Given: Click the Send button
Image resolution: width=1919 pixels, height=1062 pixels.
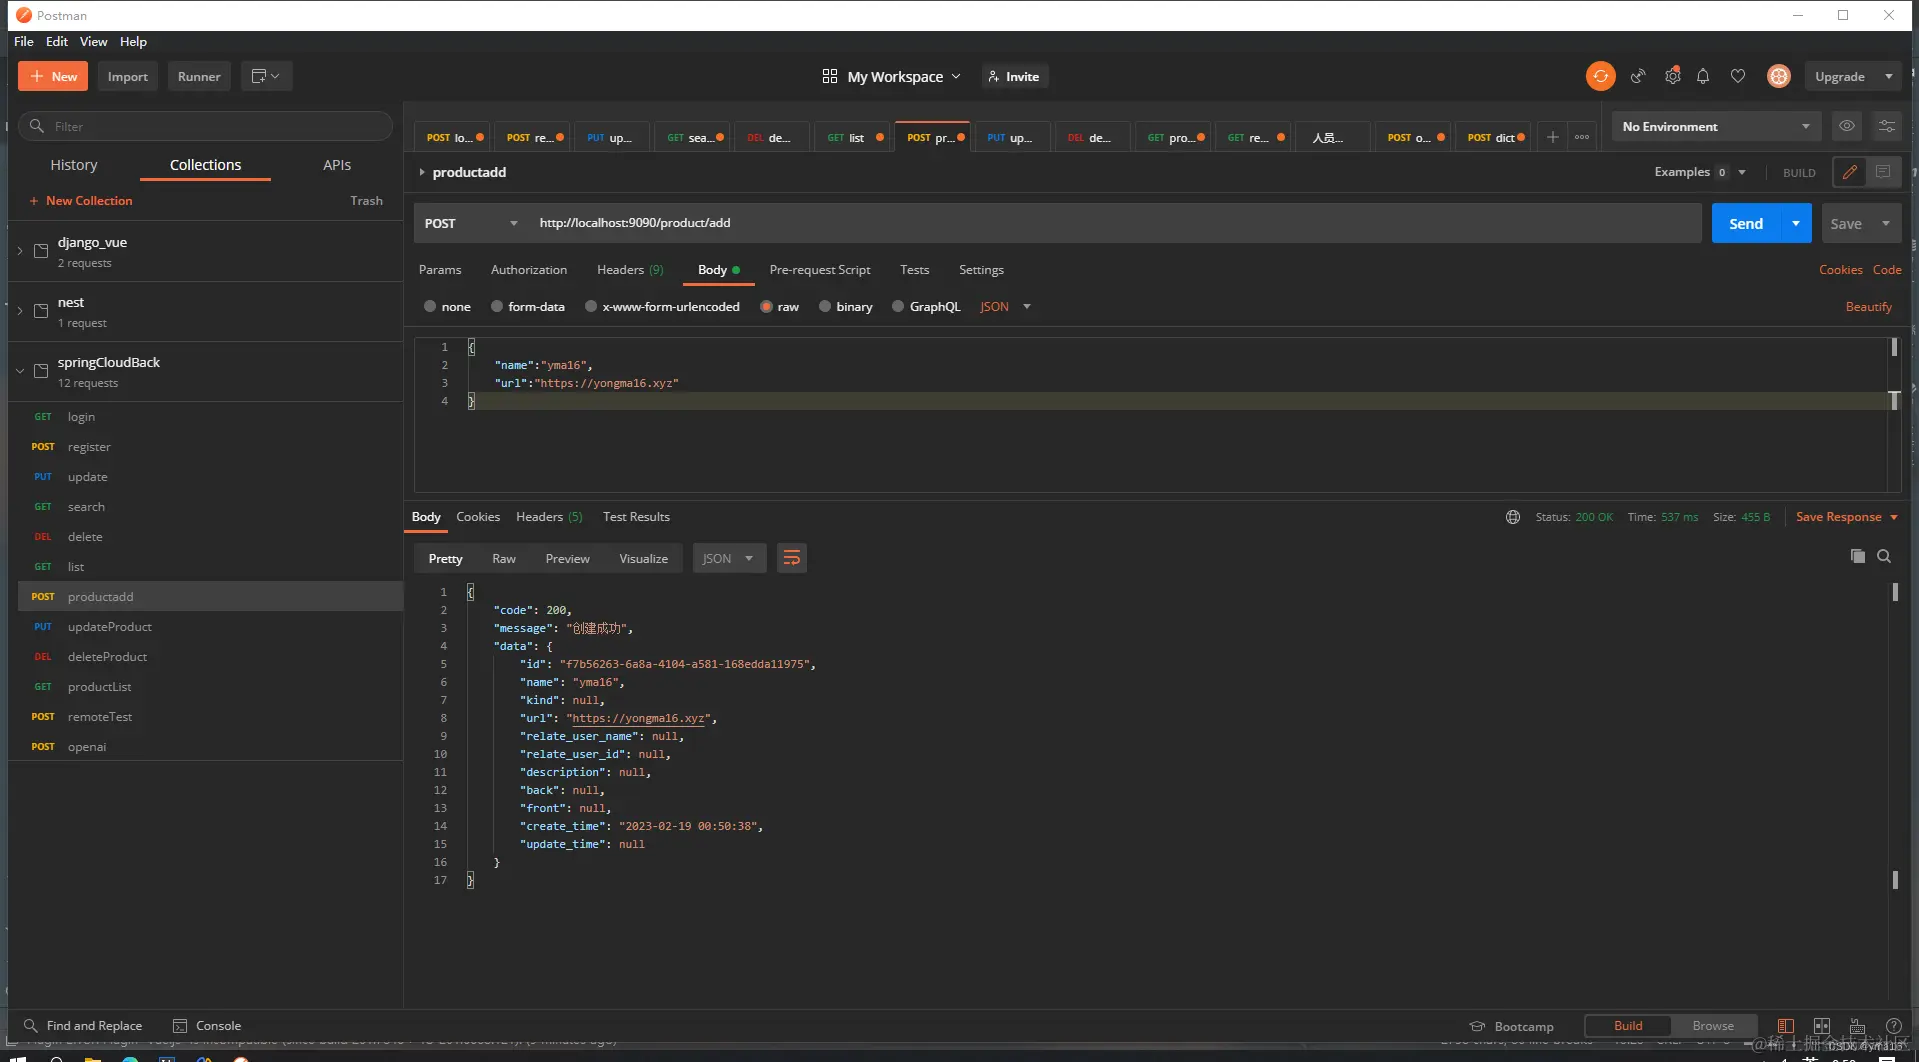Looking at the screenshot, I should coord(1746,223).
